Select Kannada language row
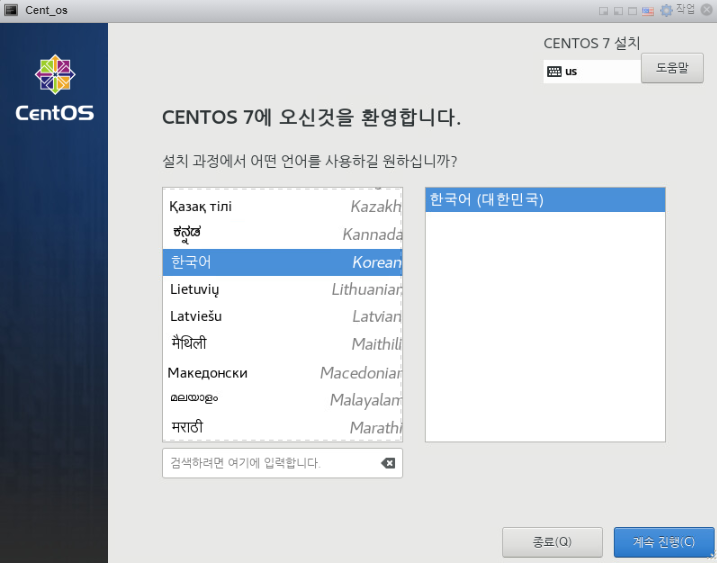 283,234
